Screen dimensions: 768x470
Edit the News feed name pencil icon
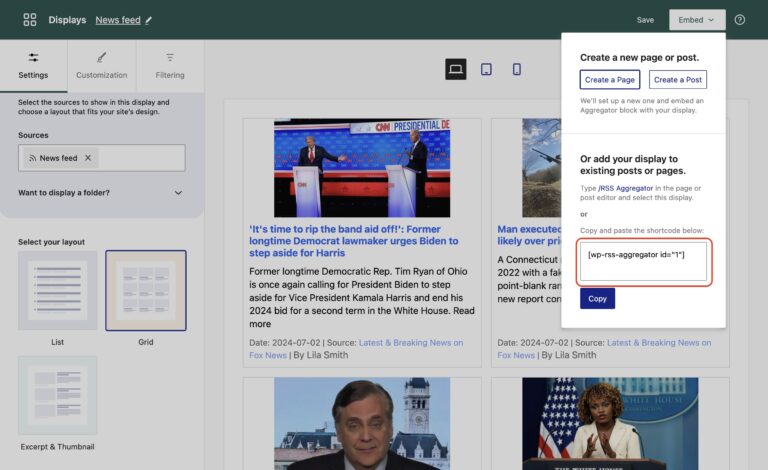148,20
